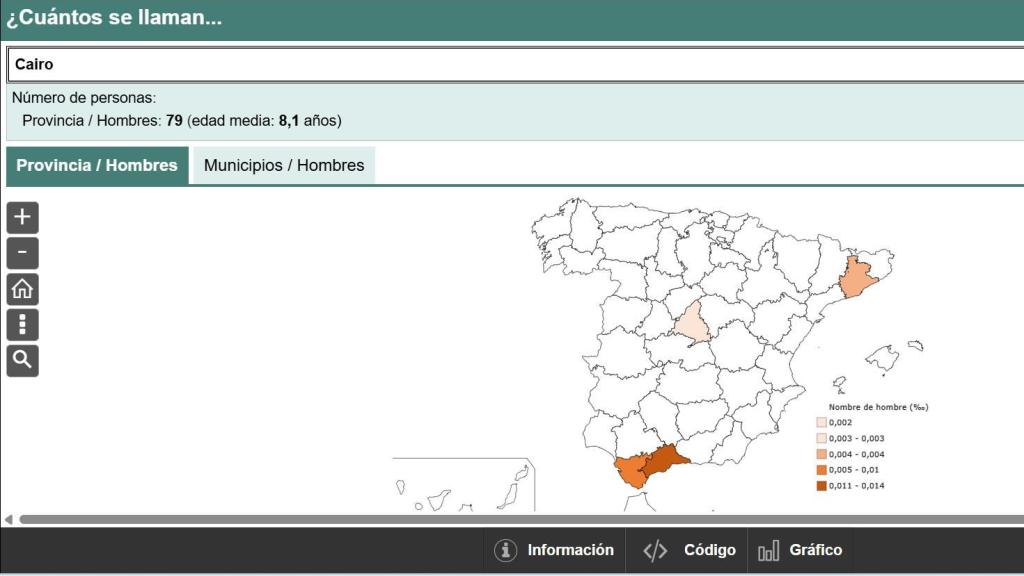Select the Provincia / Hombres tab

(97, 166)
